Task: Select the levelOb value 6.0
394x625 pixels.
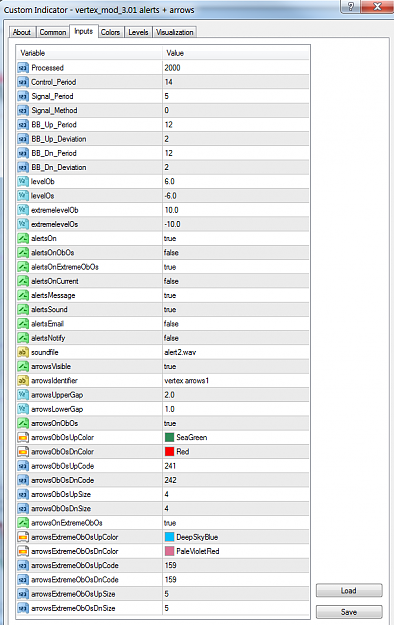Action: [x=169, y=181]
